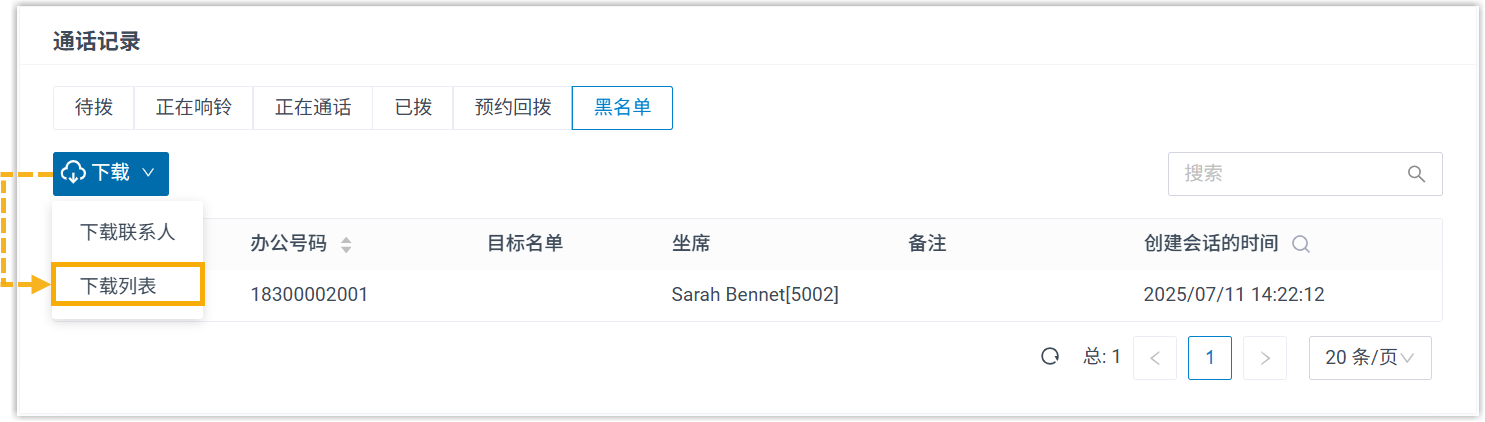Select the 黑名单 tab
Screen dimensions: 1485x422
(x=622, y=108)
